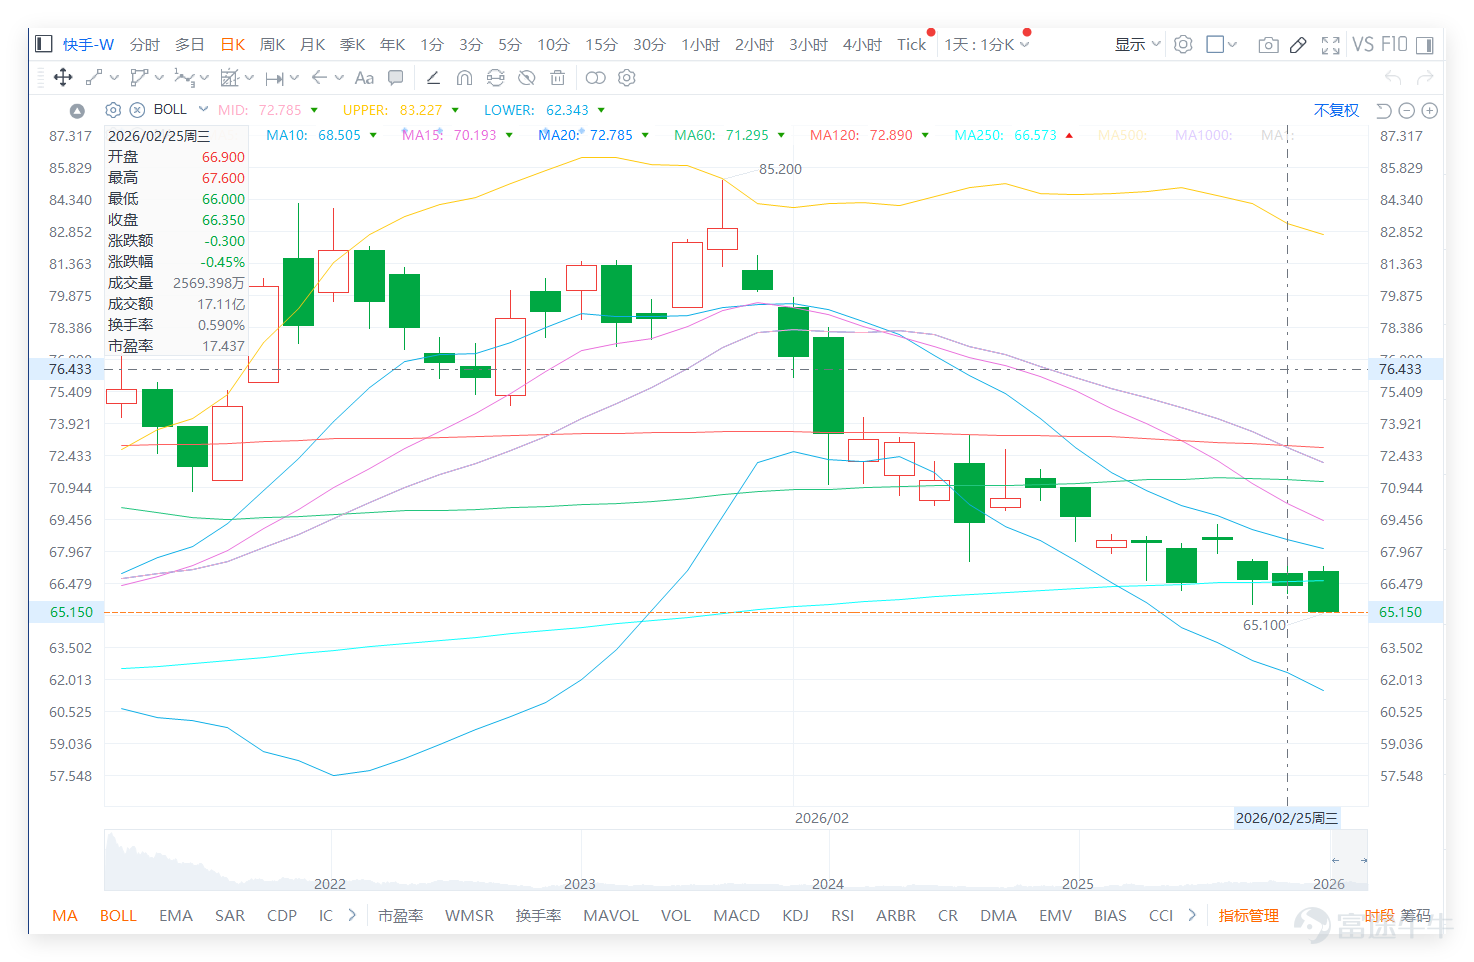Switch to 分时 intraday tab
The height and width of the screenshot is (962, 1474).
pyautogui.click(x=145, y=44)
